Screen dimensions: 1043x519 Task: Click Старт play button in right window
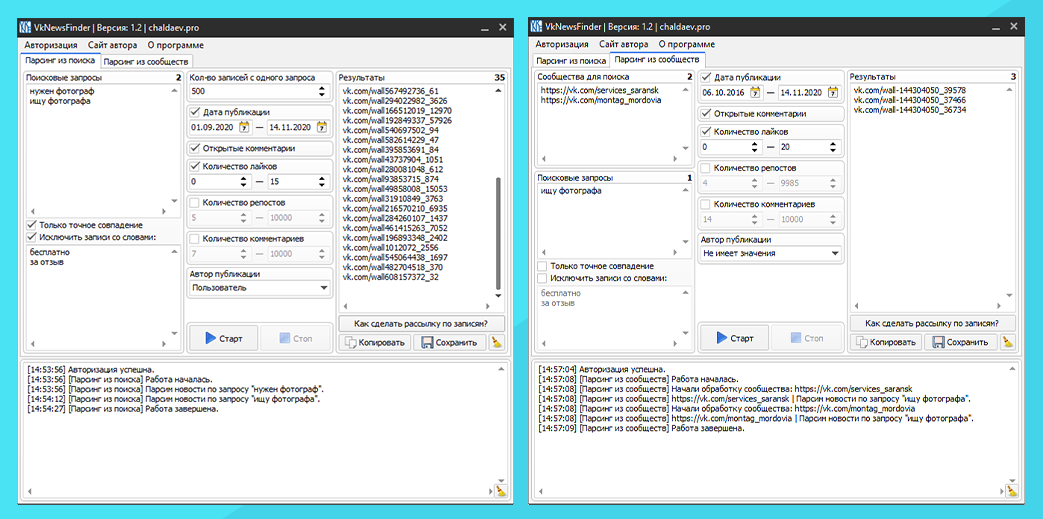(x=734, y=338)
